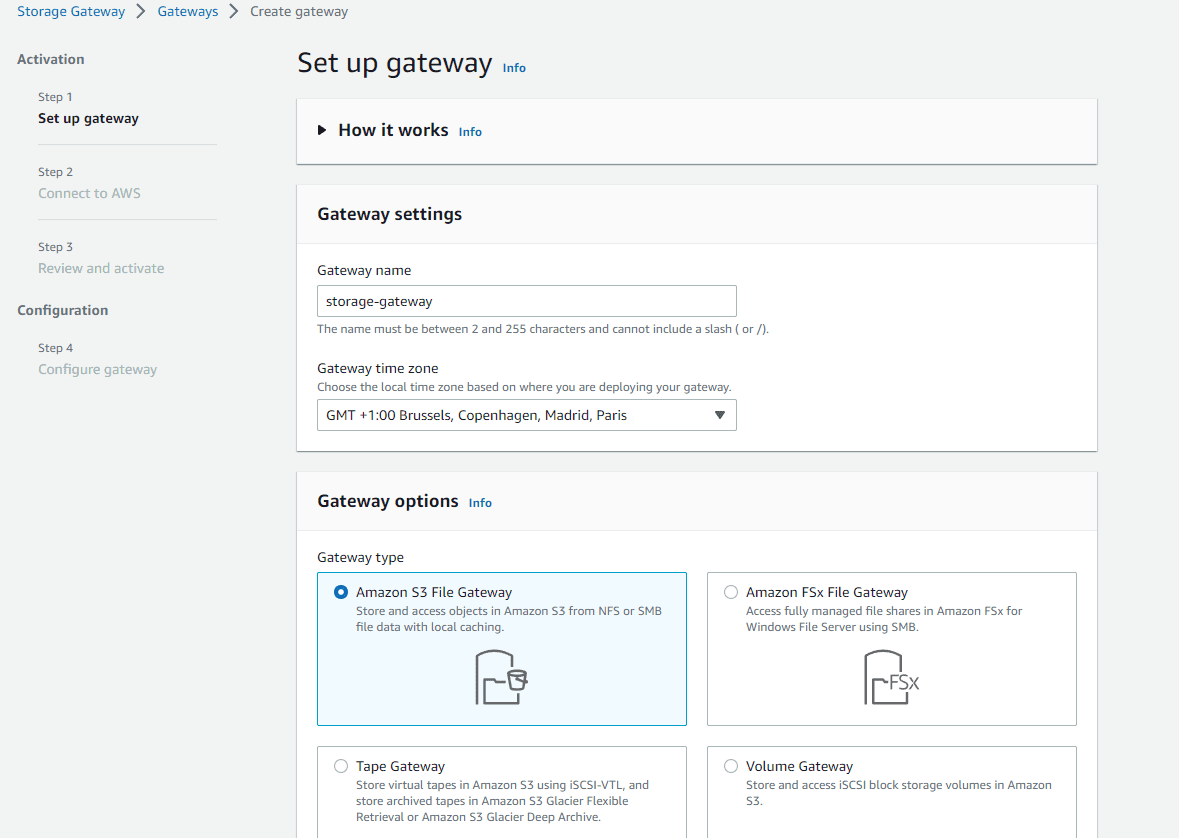Viewport: 1179px width, 838px height.
Task: Click breadcrumb chevron after Gateways
Action: (234, 12)
